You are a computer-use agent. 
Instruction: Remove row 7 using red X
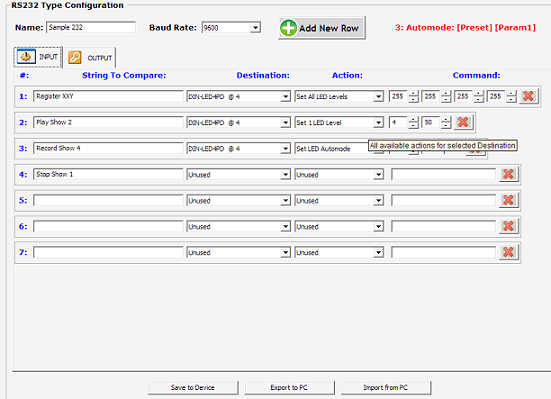pyautogui.click(x=508, y=252)
